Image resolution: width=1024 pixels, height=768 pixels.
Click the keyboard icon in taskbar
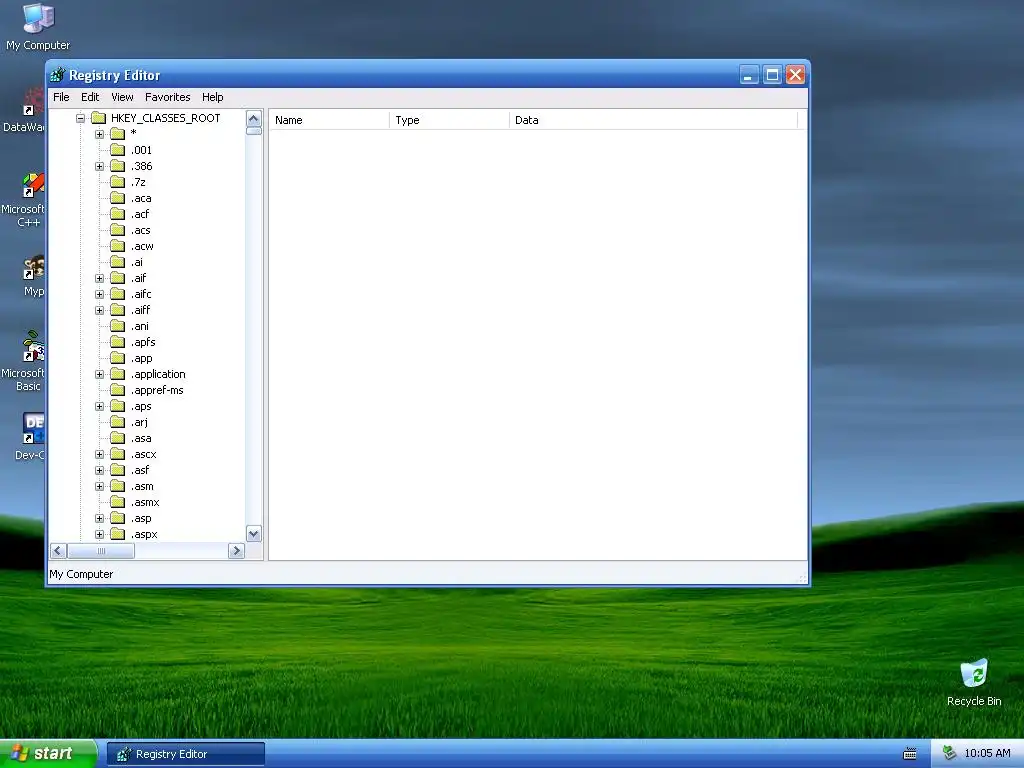pyautogui.click(x=909, y=754)
